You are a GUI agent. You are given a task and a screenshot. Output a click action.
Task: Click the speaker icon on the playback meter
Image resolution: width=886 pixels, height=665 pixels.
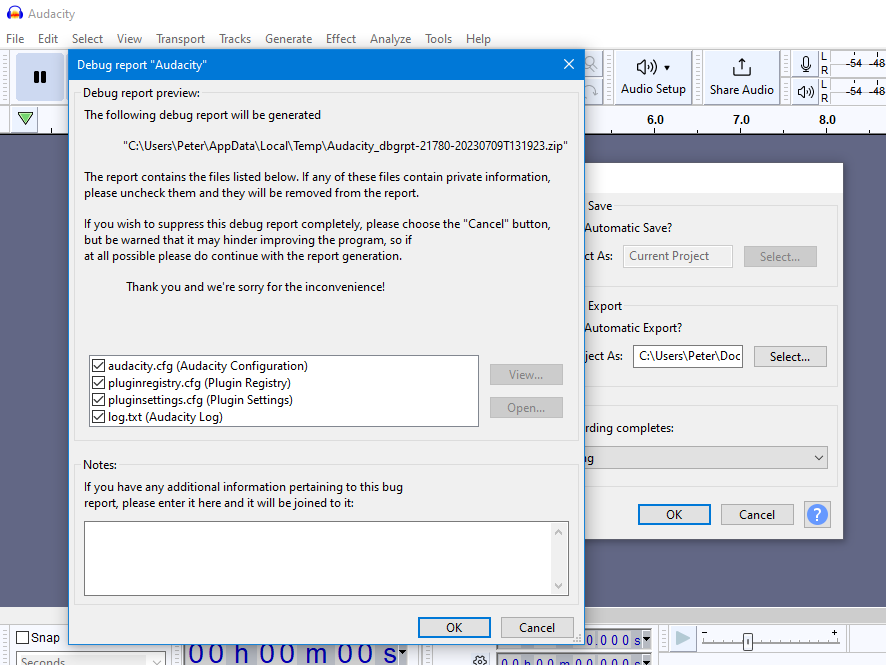click(805, 91)
